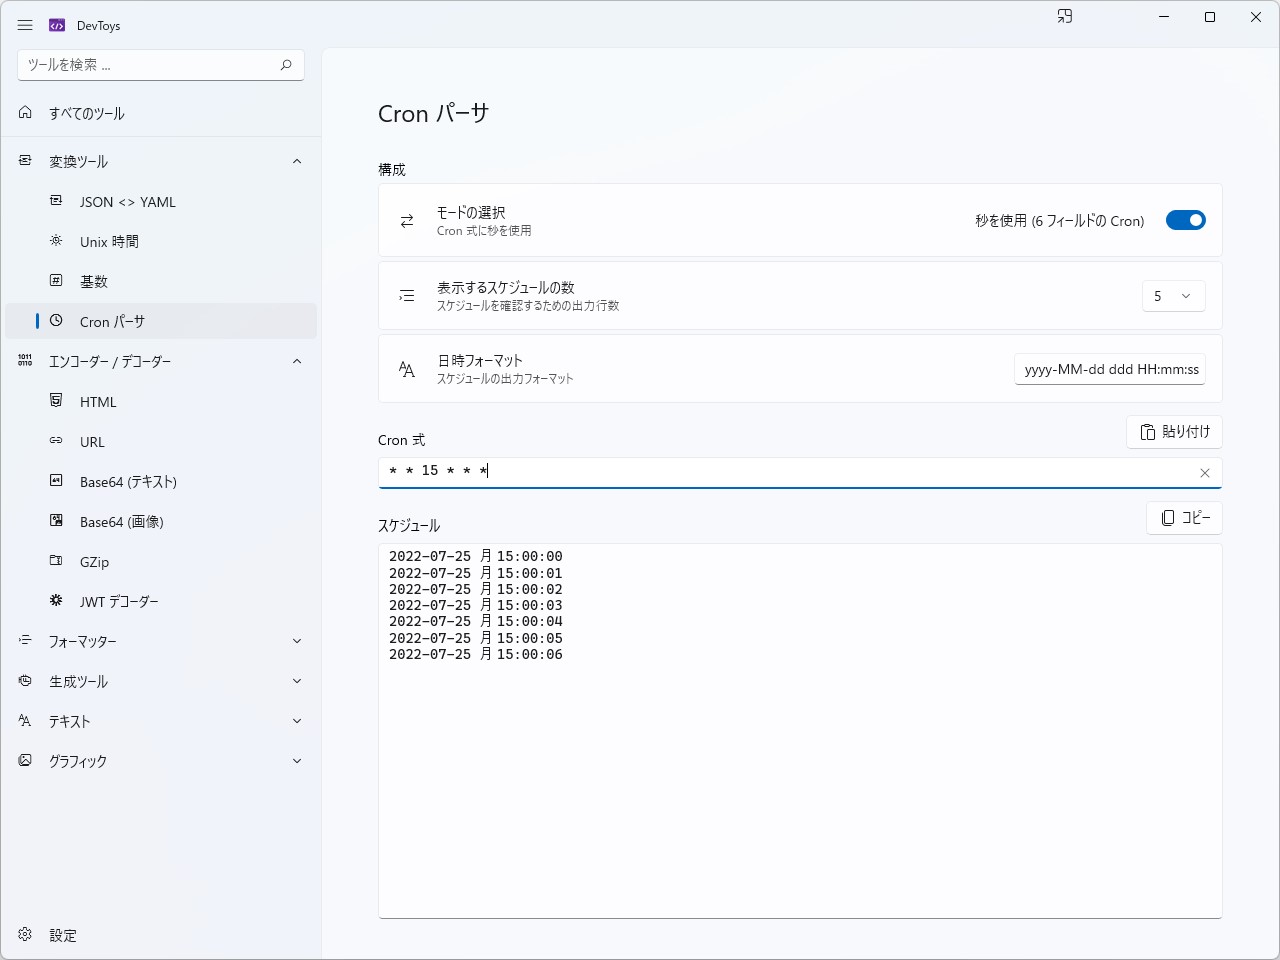Click the 日時フォーマット format input field
Viewport: 1280px width, 960px height.
click(x=1109, y=368)
